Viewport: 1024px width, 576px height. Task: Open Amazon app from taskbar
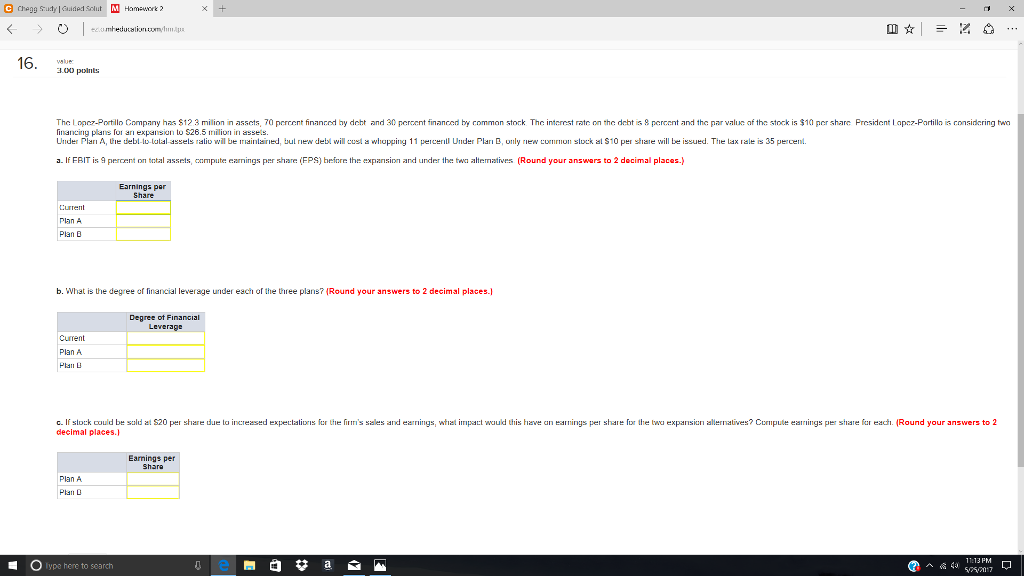[328, 566]
